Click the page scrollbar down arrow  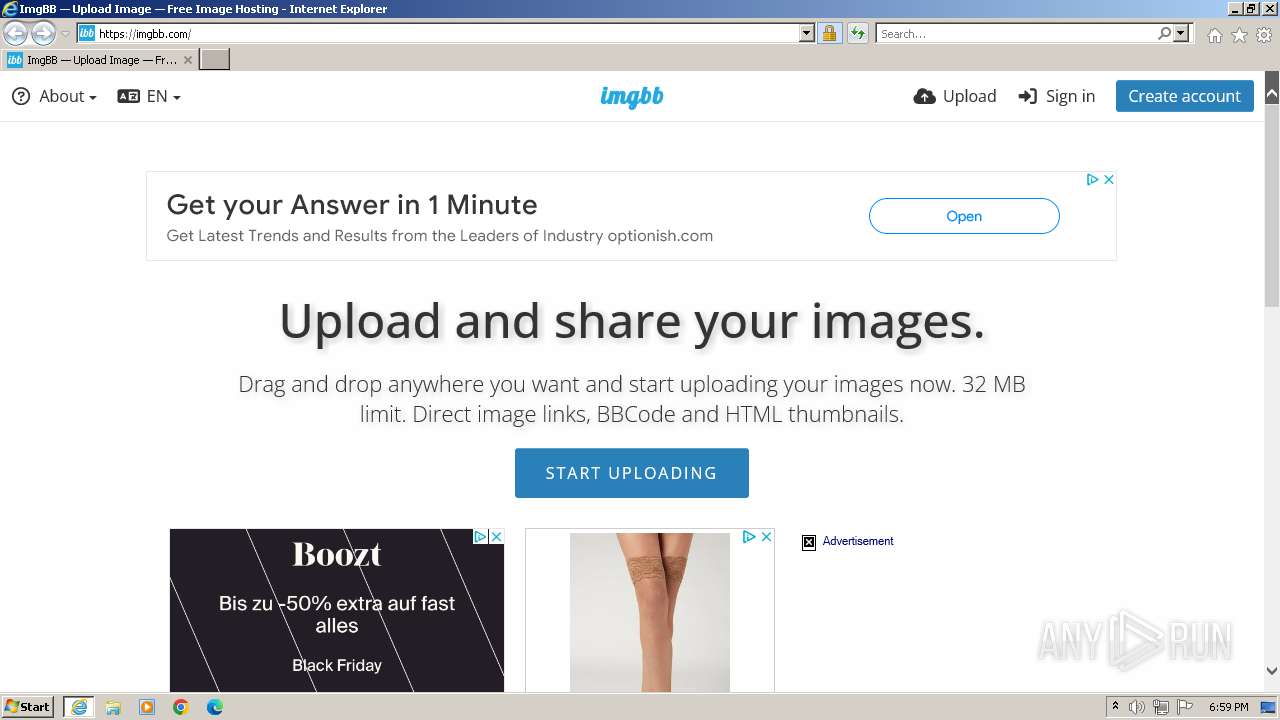[x=1272, y=671]
